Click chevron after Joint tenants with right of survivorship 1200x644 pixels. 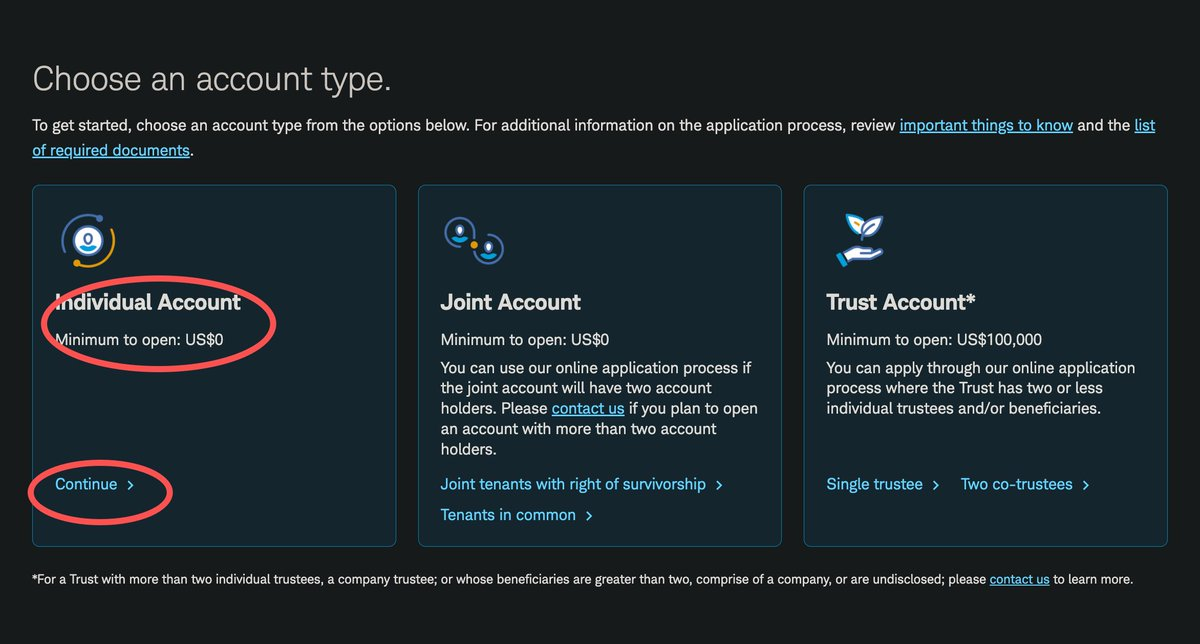click(x=719, y=485)
